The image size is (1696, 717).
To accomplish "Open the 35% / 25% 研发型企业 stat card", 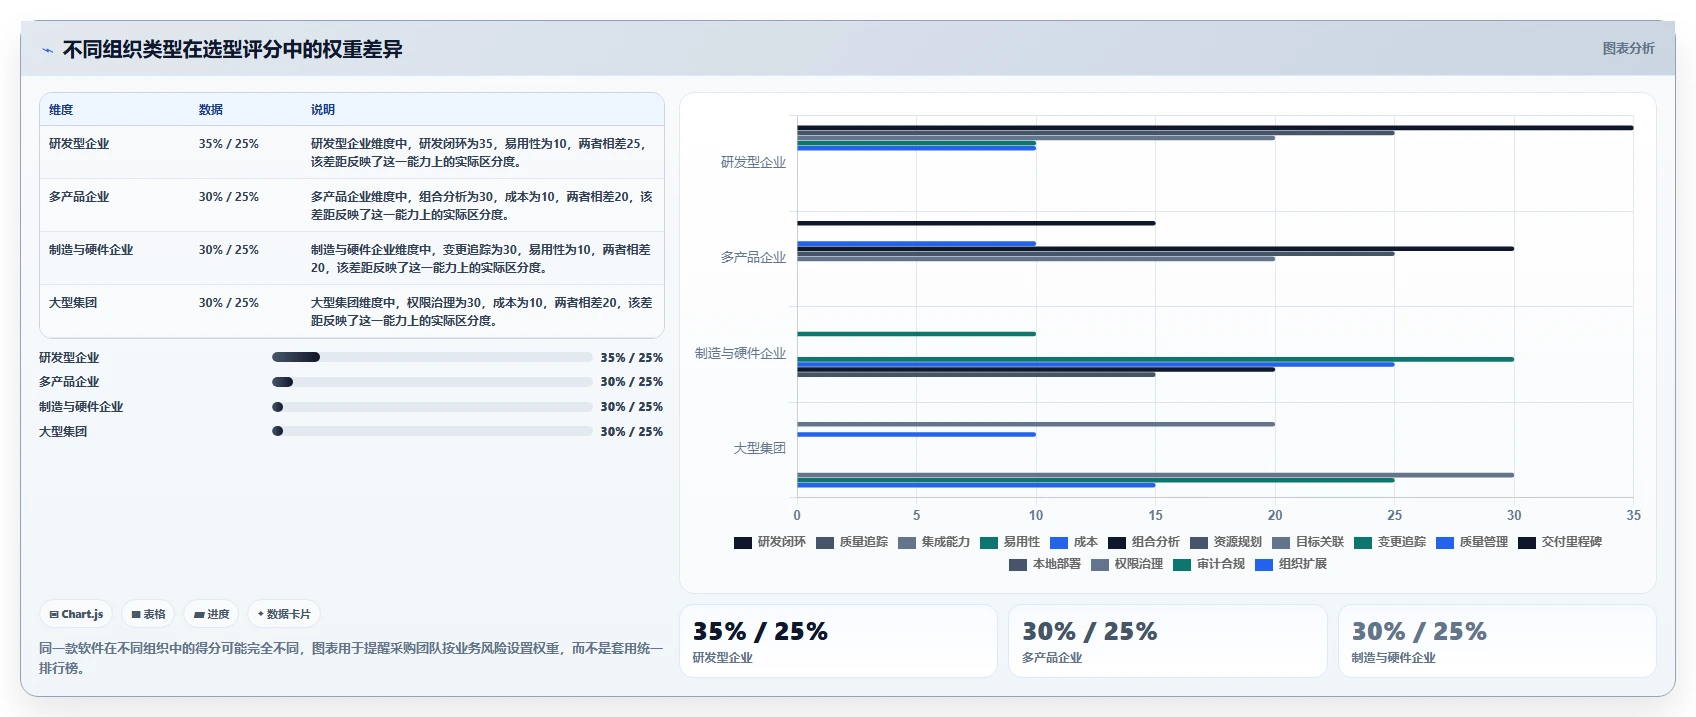I will pos(838,641).
